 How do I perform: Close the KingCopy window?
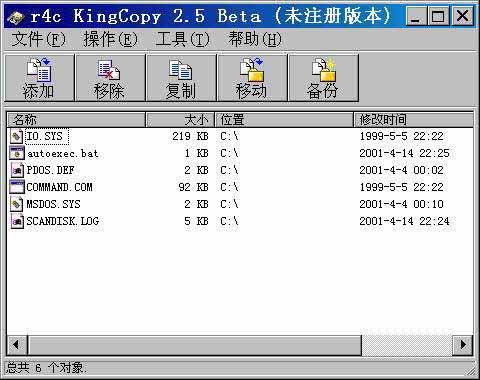tap(462, 16)
